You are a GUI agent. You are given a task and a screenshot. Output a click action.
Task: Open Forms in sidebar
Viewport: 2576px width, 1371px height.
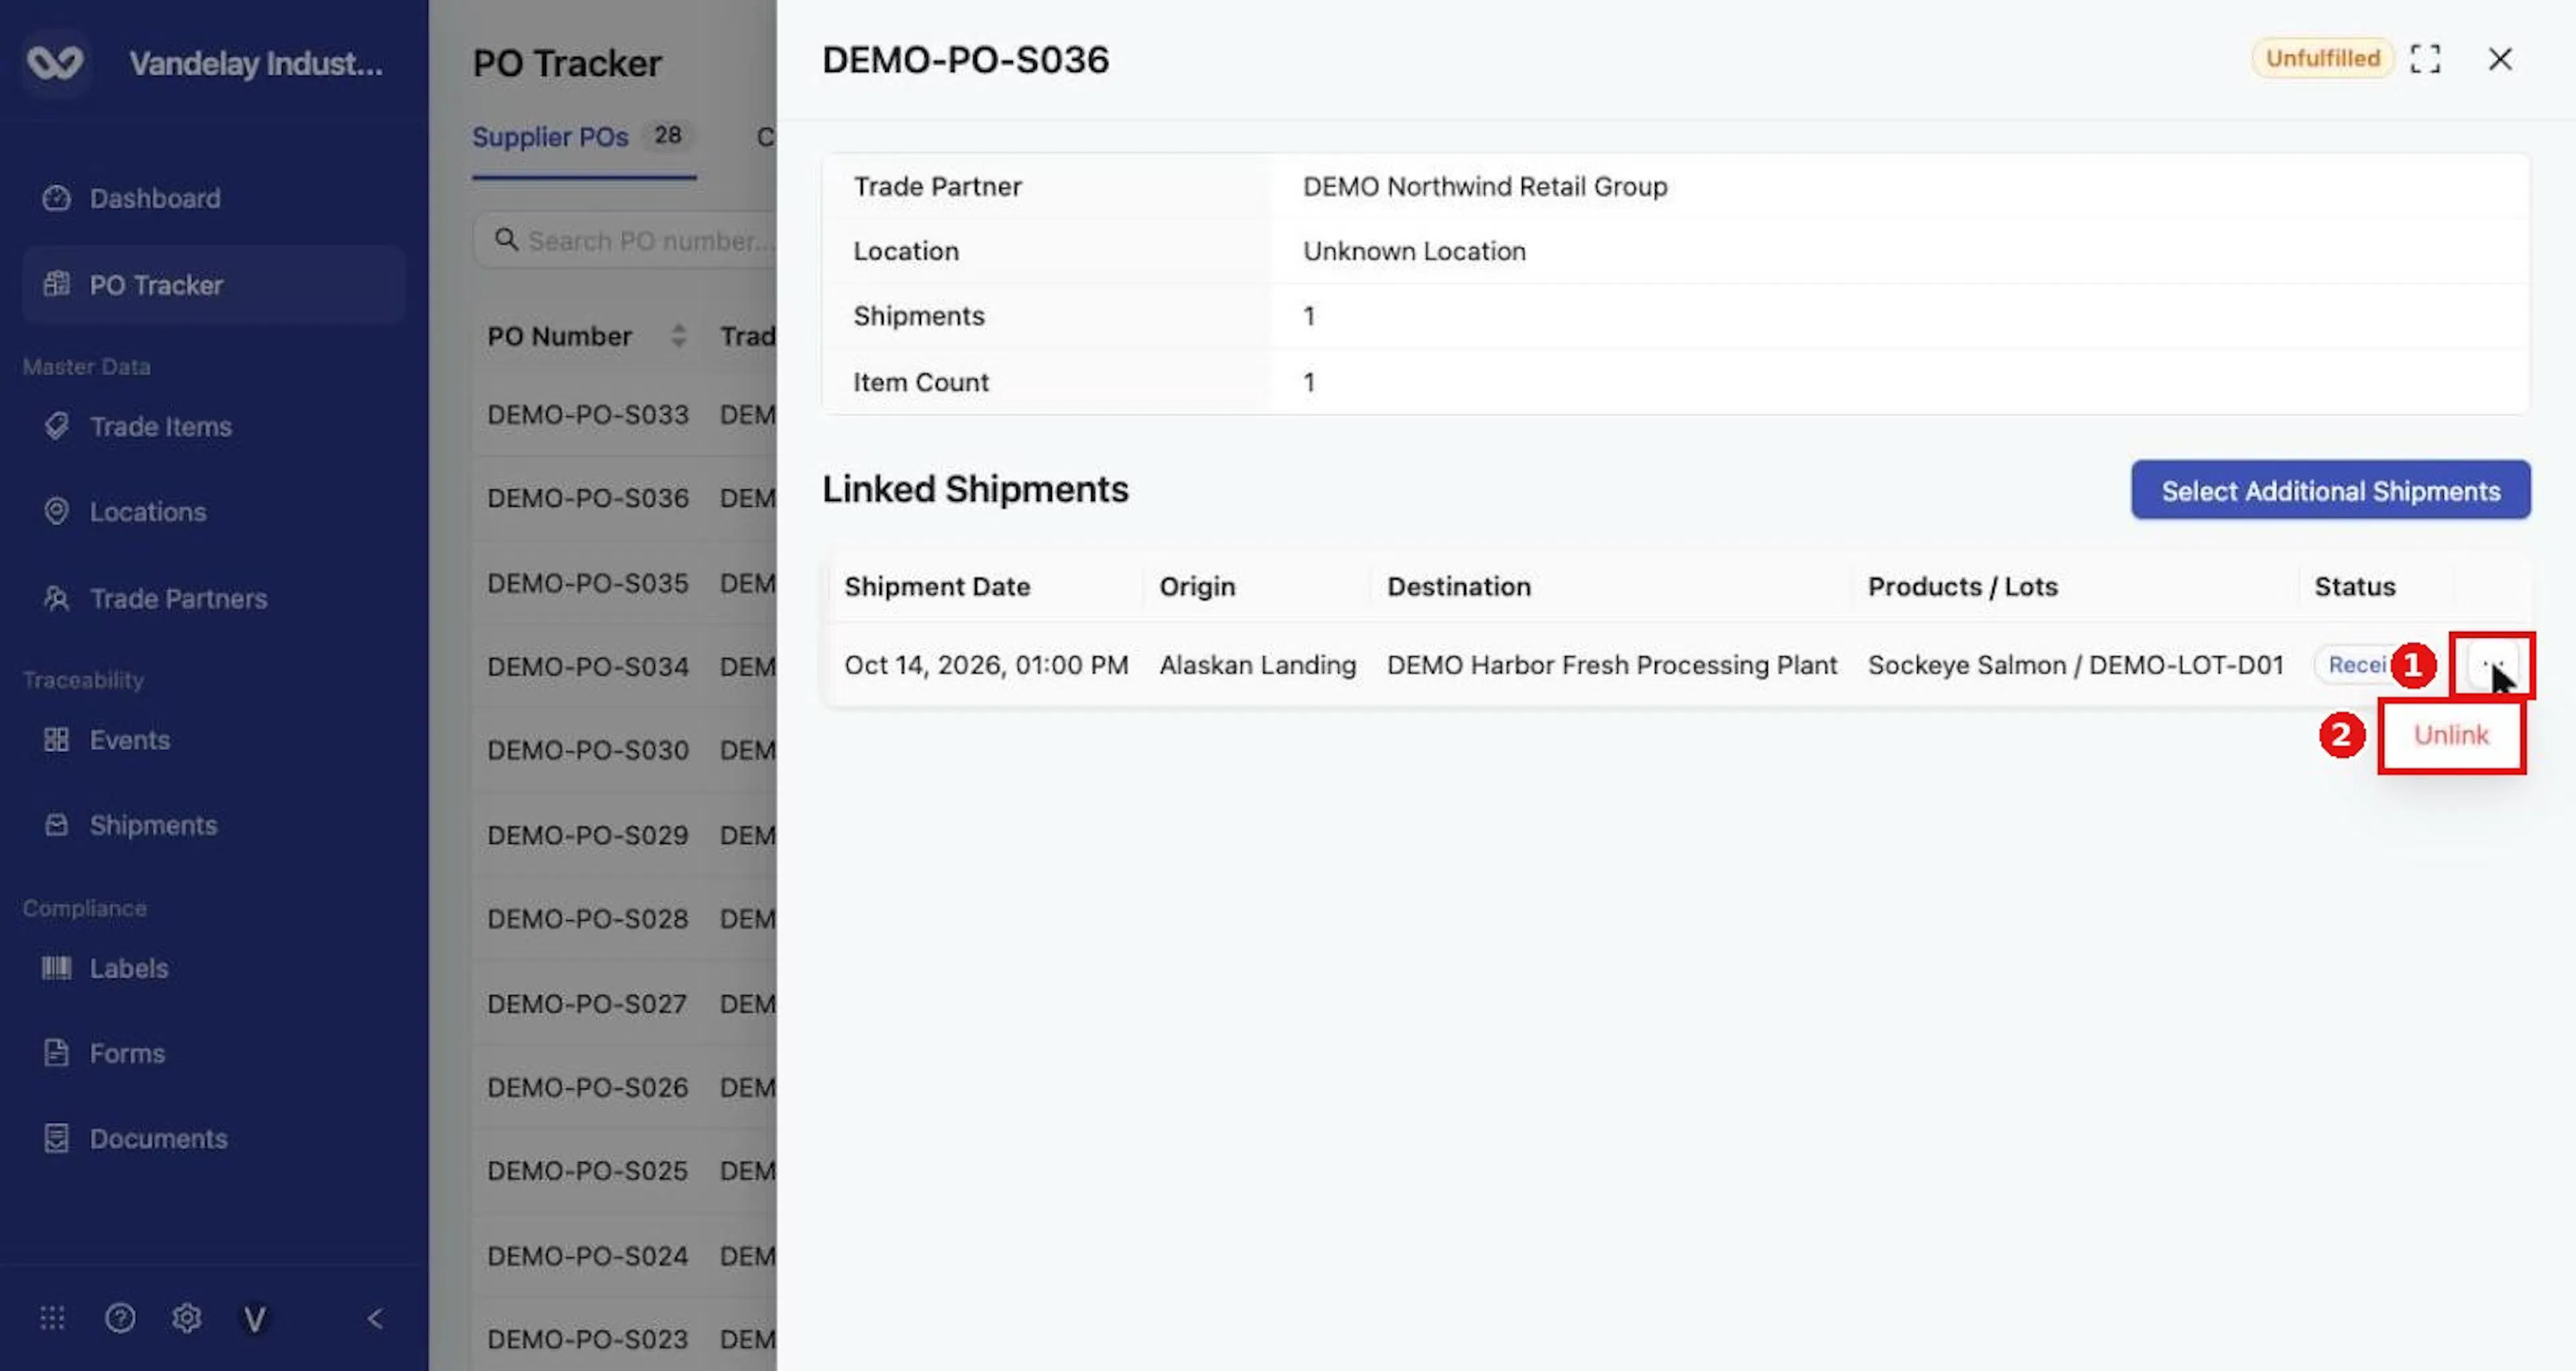(213, 1053)
